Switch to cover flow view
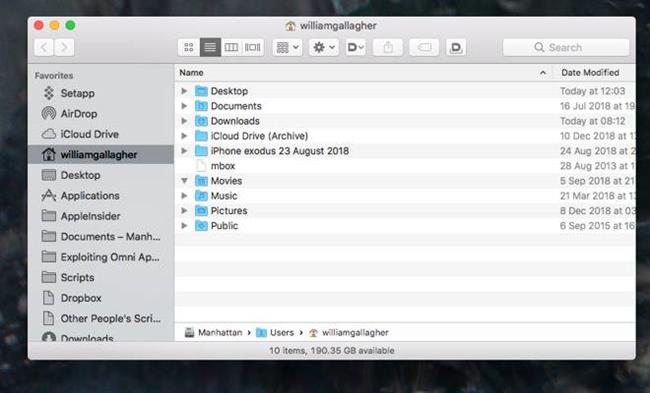Viewport: 650px width, 393px height. coord(253,47)
